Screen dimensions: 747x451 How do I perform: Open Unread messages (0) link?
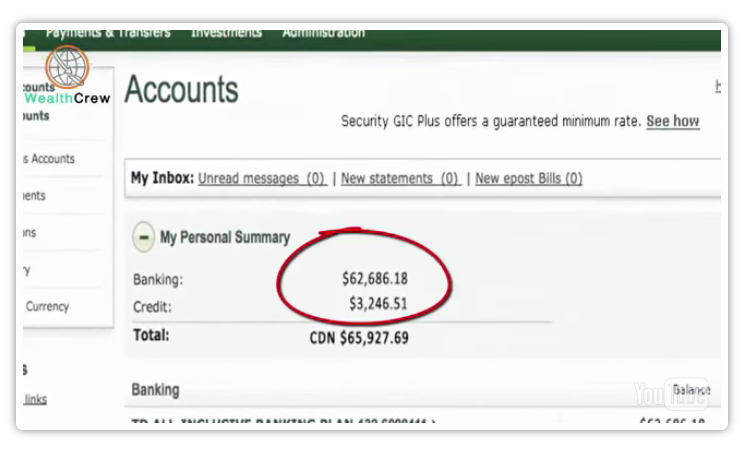click(262, 179)
